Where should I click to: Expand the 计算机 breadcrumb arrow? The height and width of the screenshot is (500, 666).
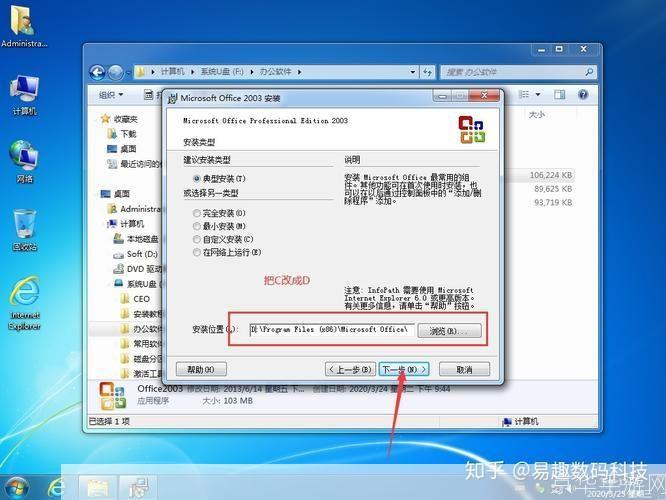pyautogui.click(x=192, y=72)
